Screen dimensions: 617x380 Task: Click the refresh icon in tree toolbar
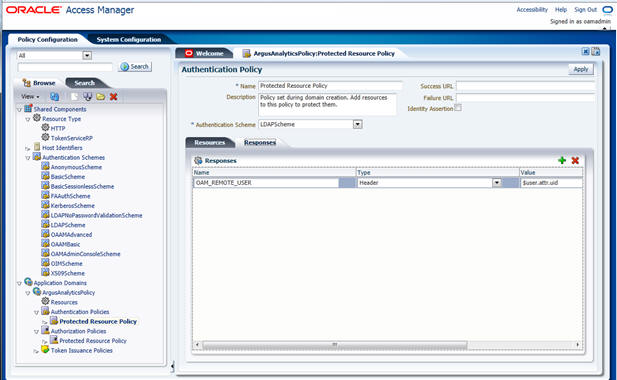54,96
